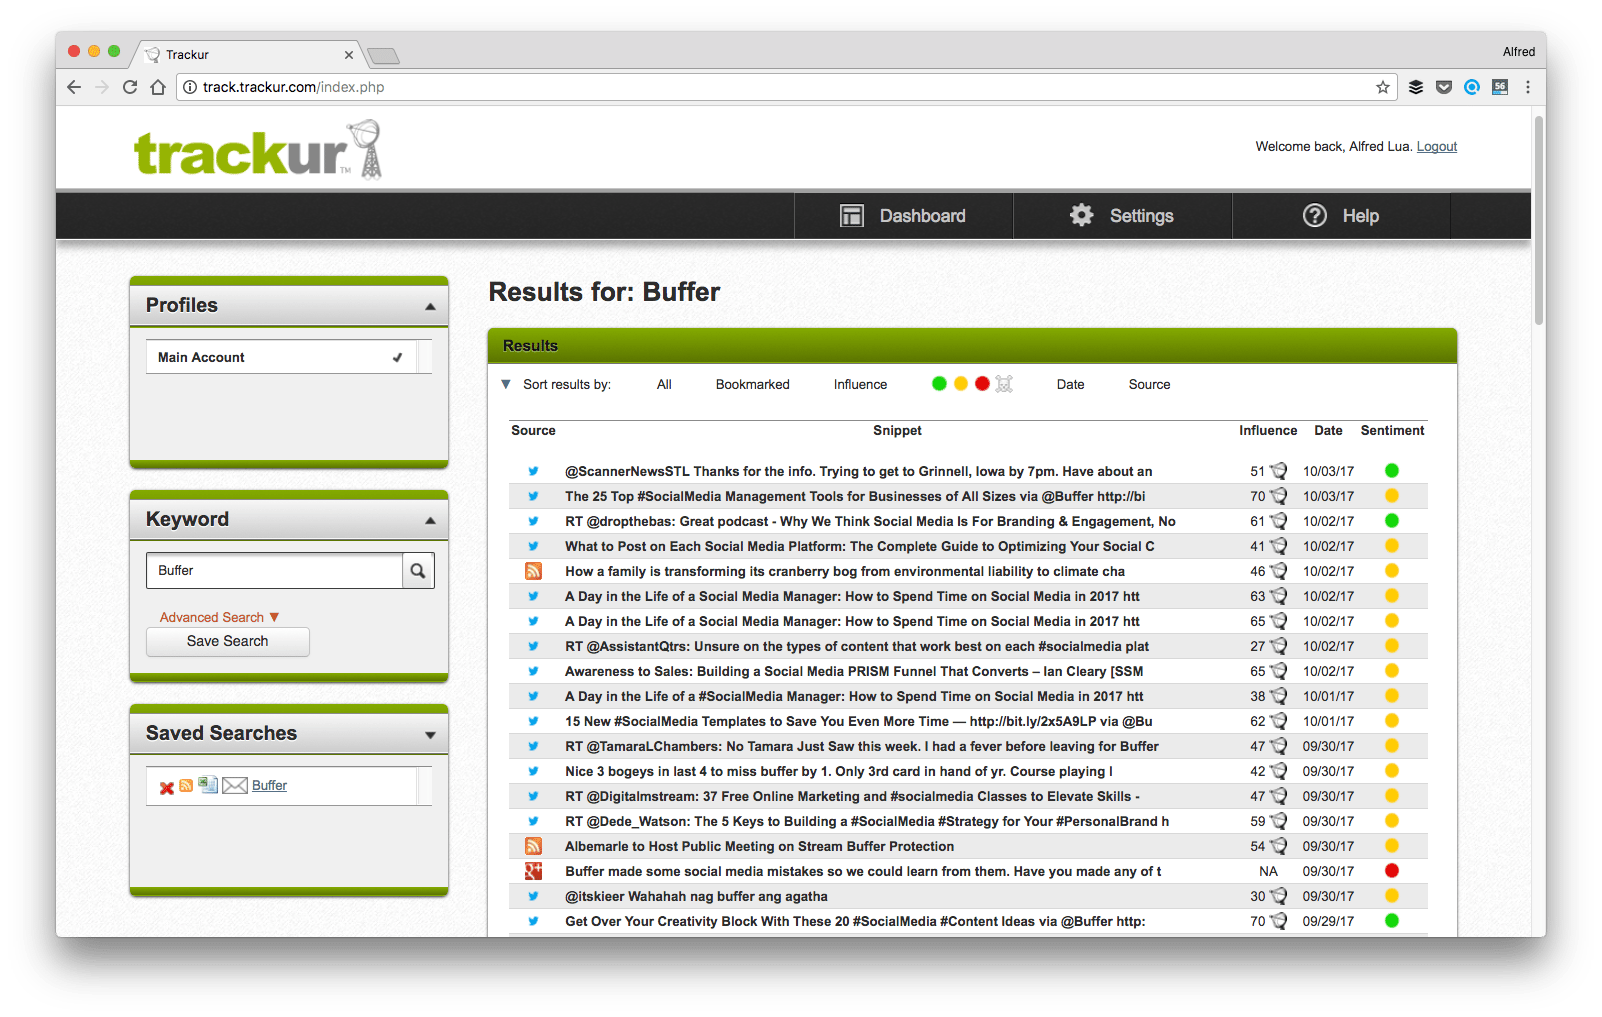This screenshot has width=1602, height=1017.
Task: Expand the Advanced Search options
Action: click(217, 617)
